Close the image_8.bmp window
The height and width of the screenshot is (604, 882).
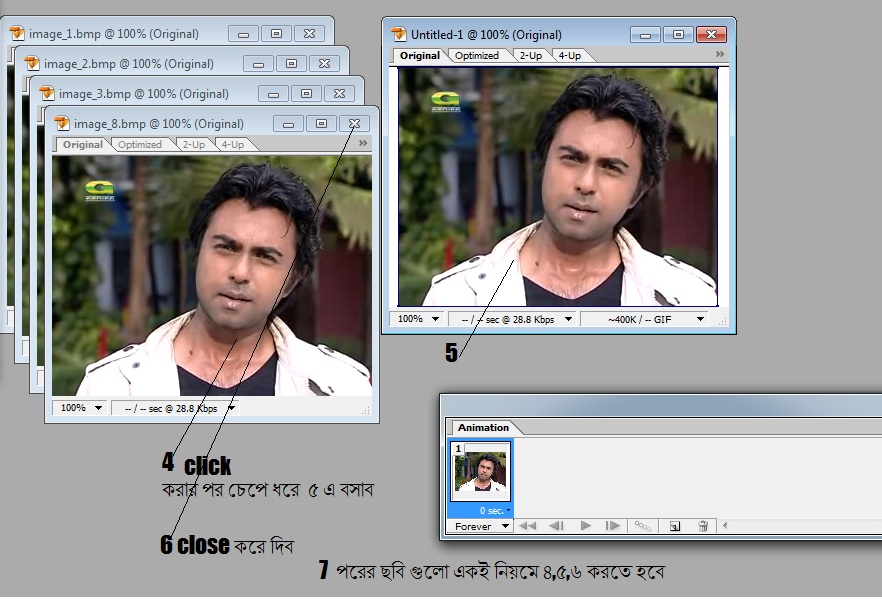pyautogui.click(x=354, y=123)
